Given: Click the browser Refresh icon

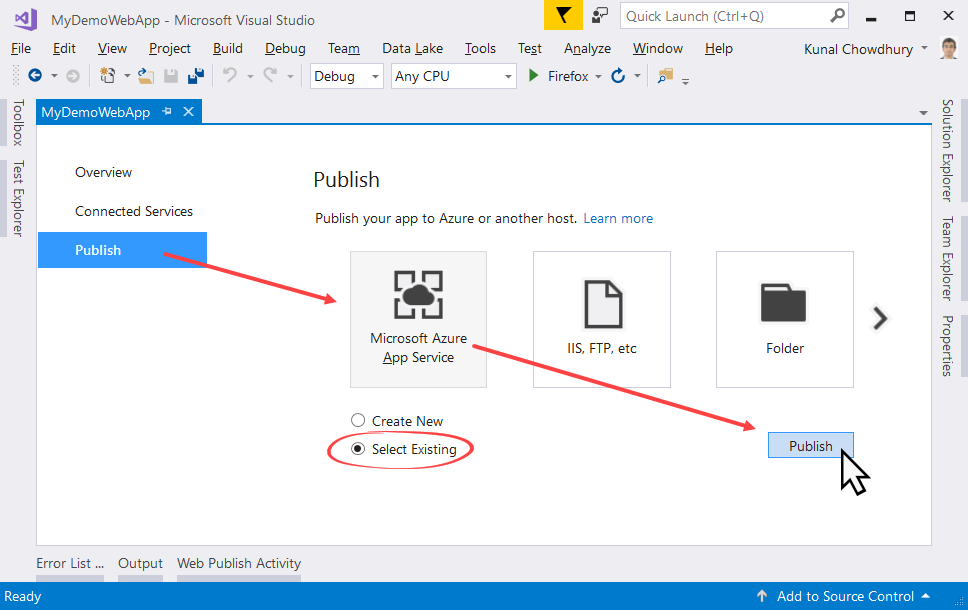Looking at the screenshot, I should (618, 76).
